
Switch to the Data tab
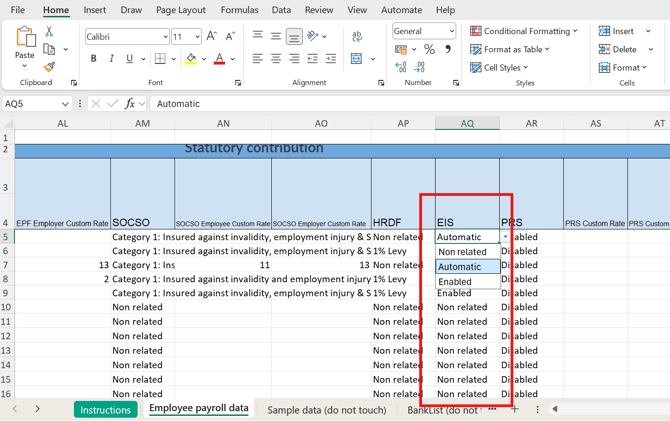coord(281,10)
